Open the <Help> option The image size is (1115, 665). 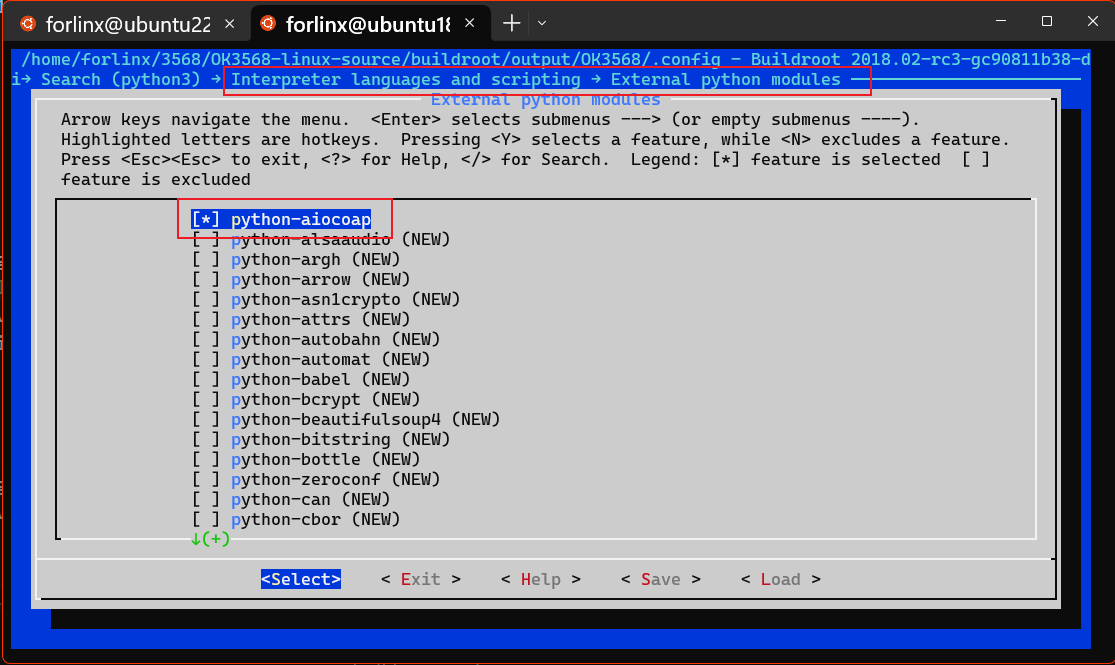[541, 579]
